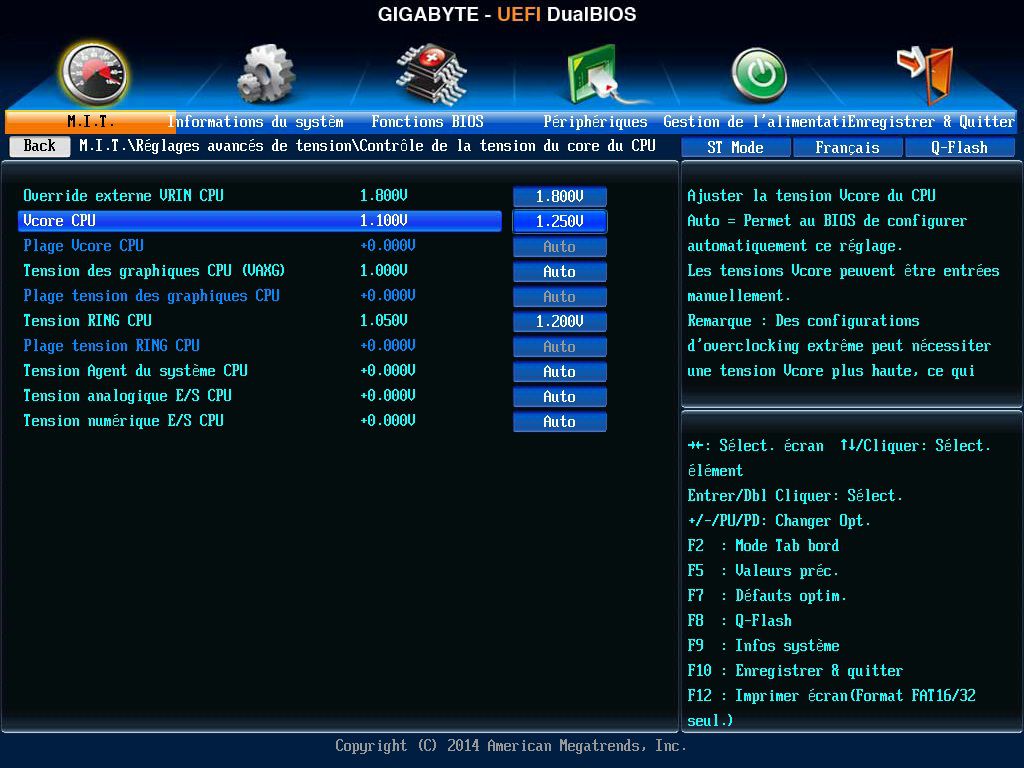Select the Override externe VRIN CPU row
1024x768 pixels.
(260, 196)
